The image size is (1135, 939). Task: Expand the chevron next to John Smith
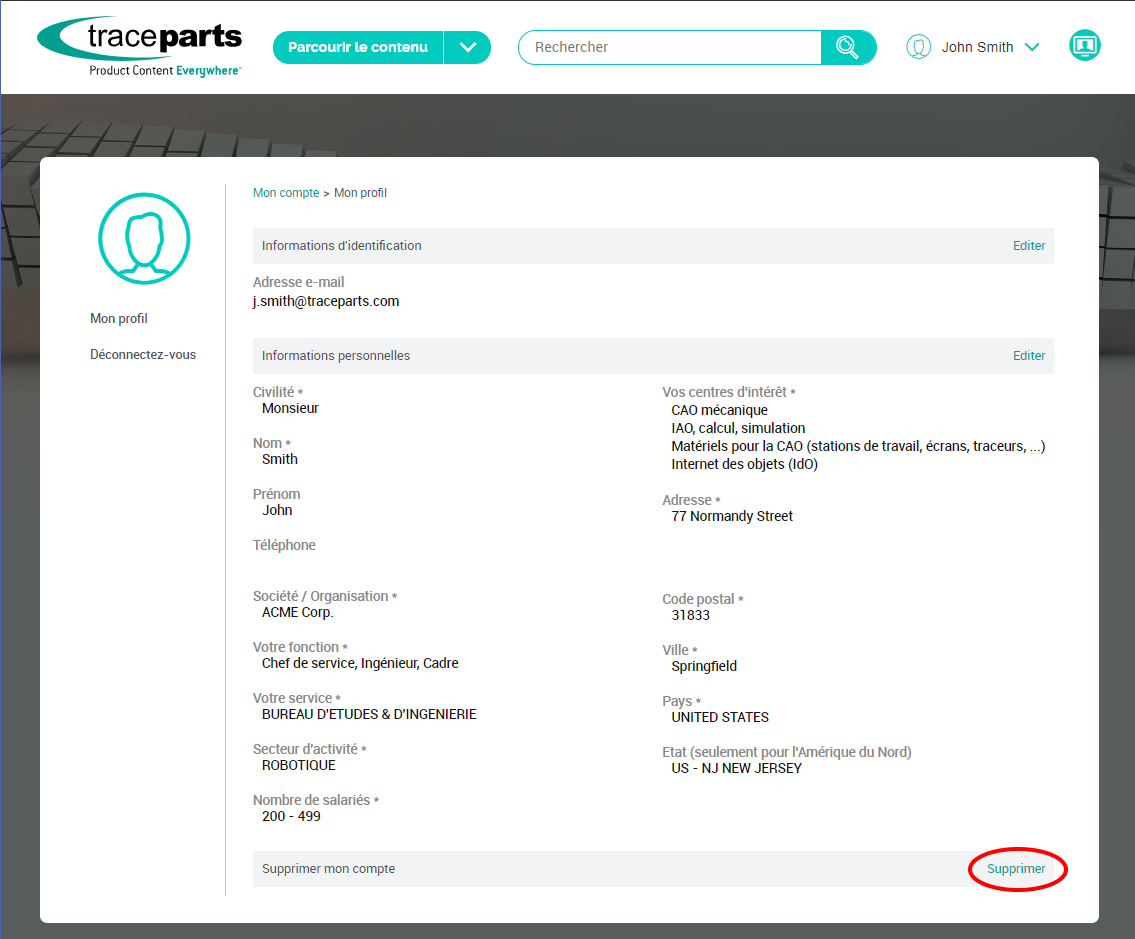point(1032,47)
